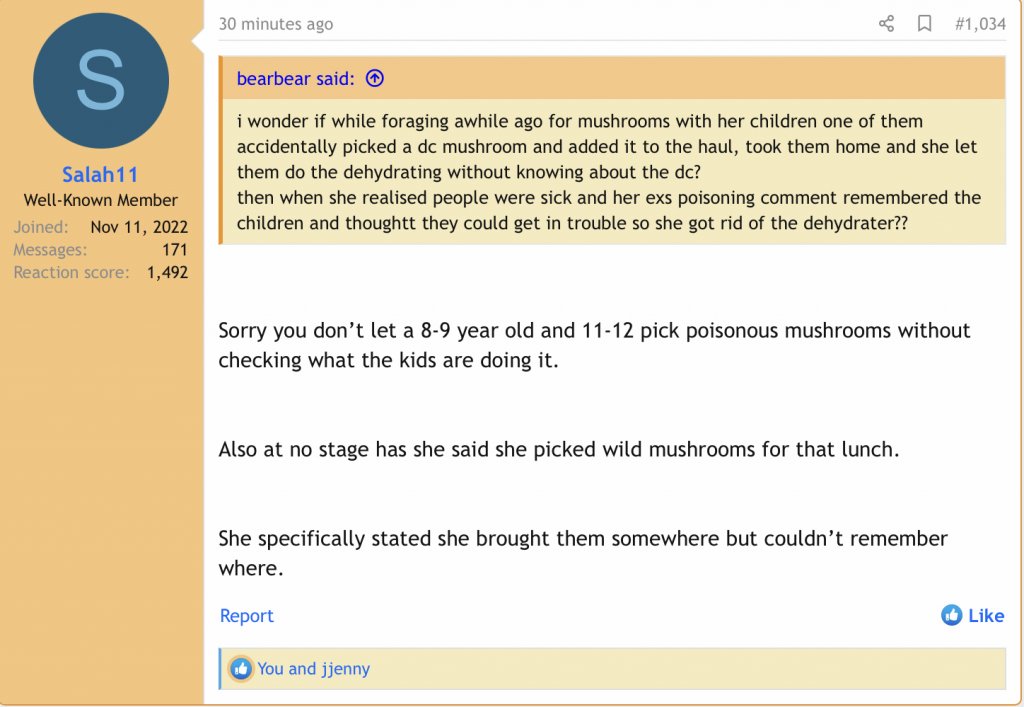The width and height of the screenshot is (1024, 707).
Task: Expand the quoted bearbear message text
Action: (x=607, y=172)
